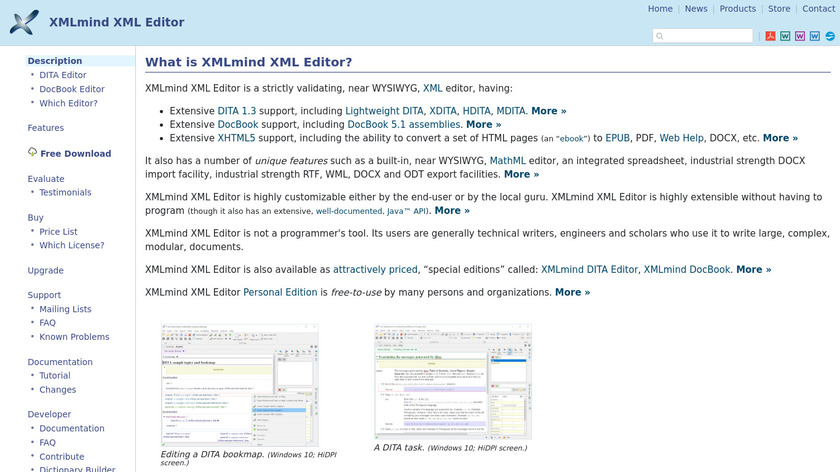Open the blue W product icon
Viewport: 840px width, 472px height.
click(815, 36)
